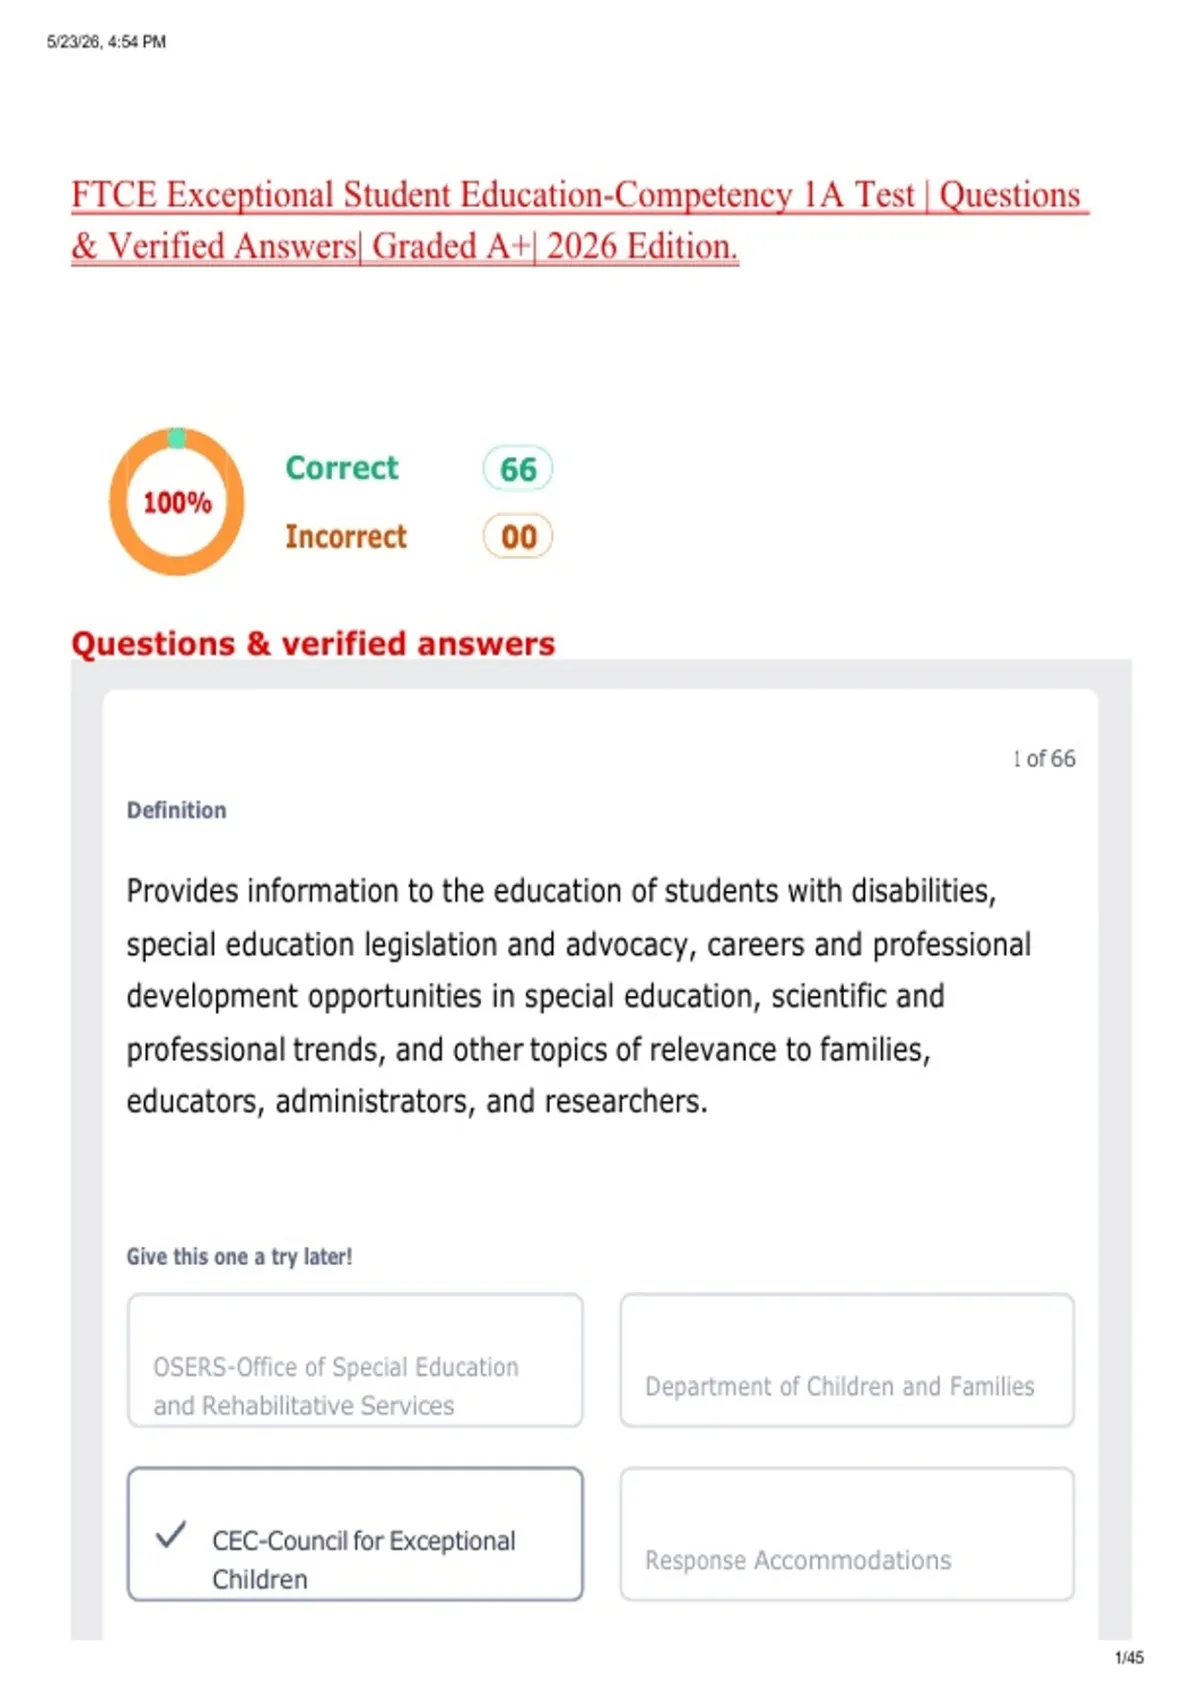
Task: Choose the Response Accommodations answer option
Action: click(x=847, y=1534)
